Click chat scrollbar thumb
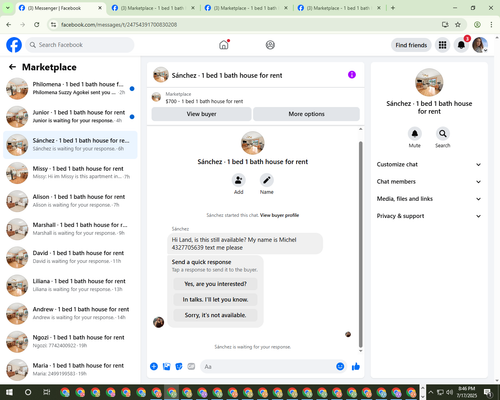The width and height of the screenshot is (500, 400). [x=360, y=244]
